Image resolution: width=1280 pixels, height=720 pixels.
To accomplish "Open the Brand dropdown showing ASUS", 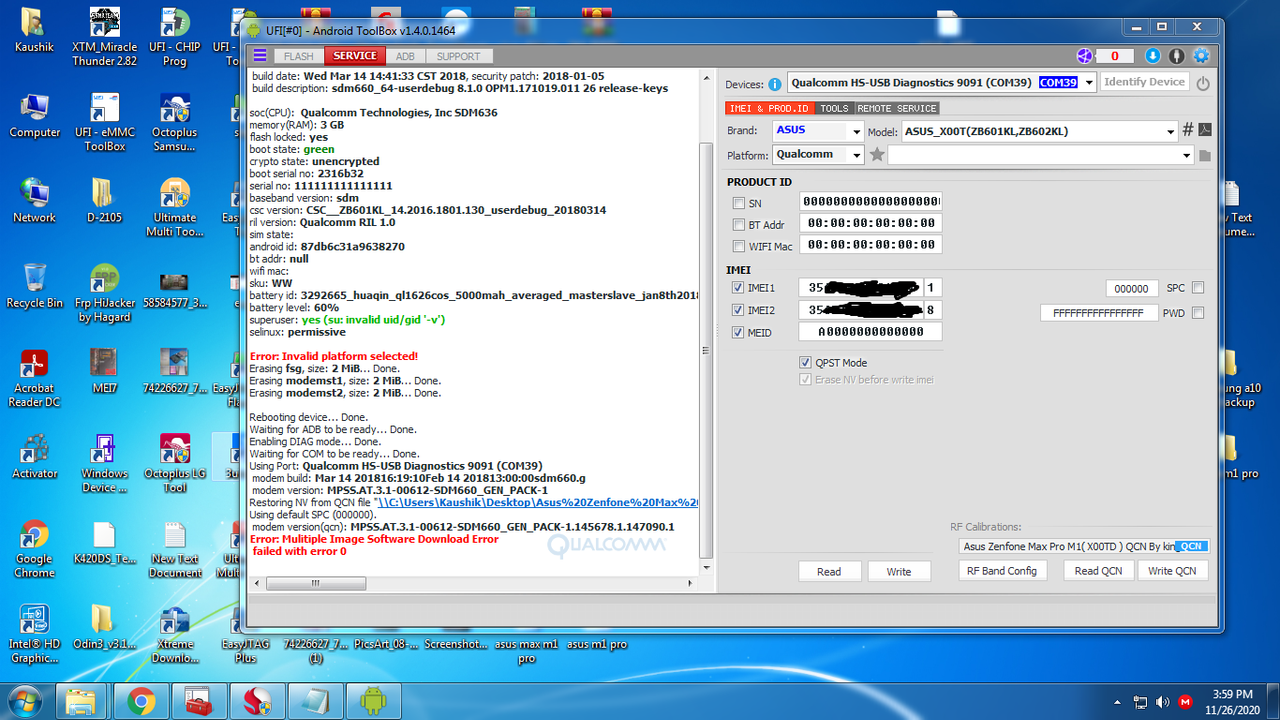I will tap(856, 131).
